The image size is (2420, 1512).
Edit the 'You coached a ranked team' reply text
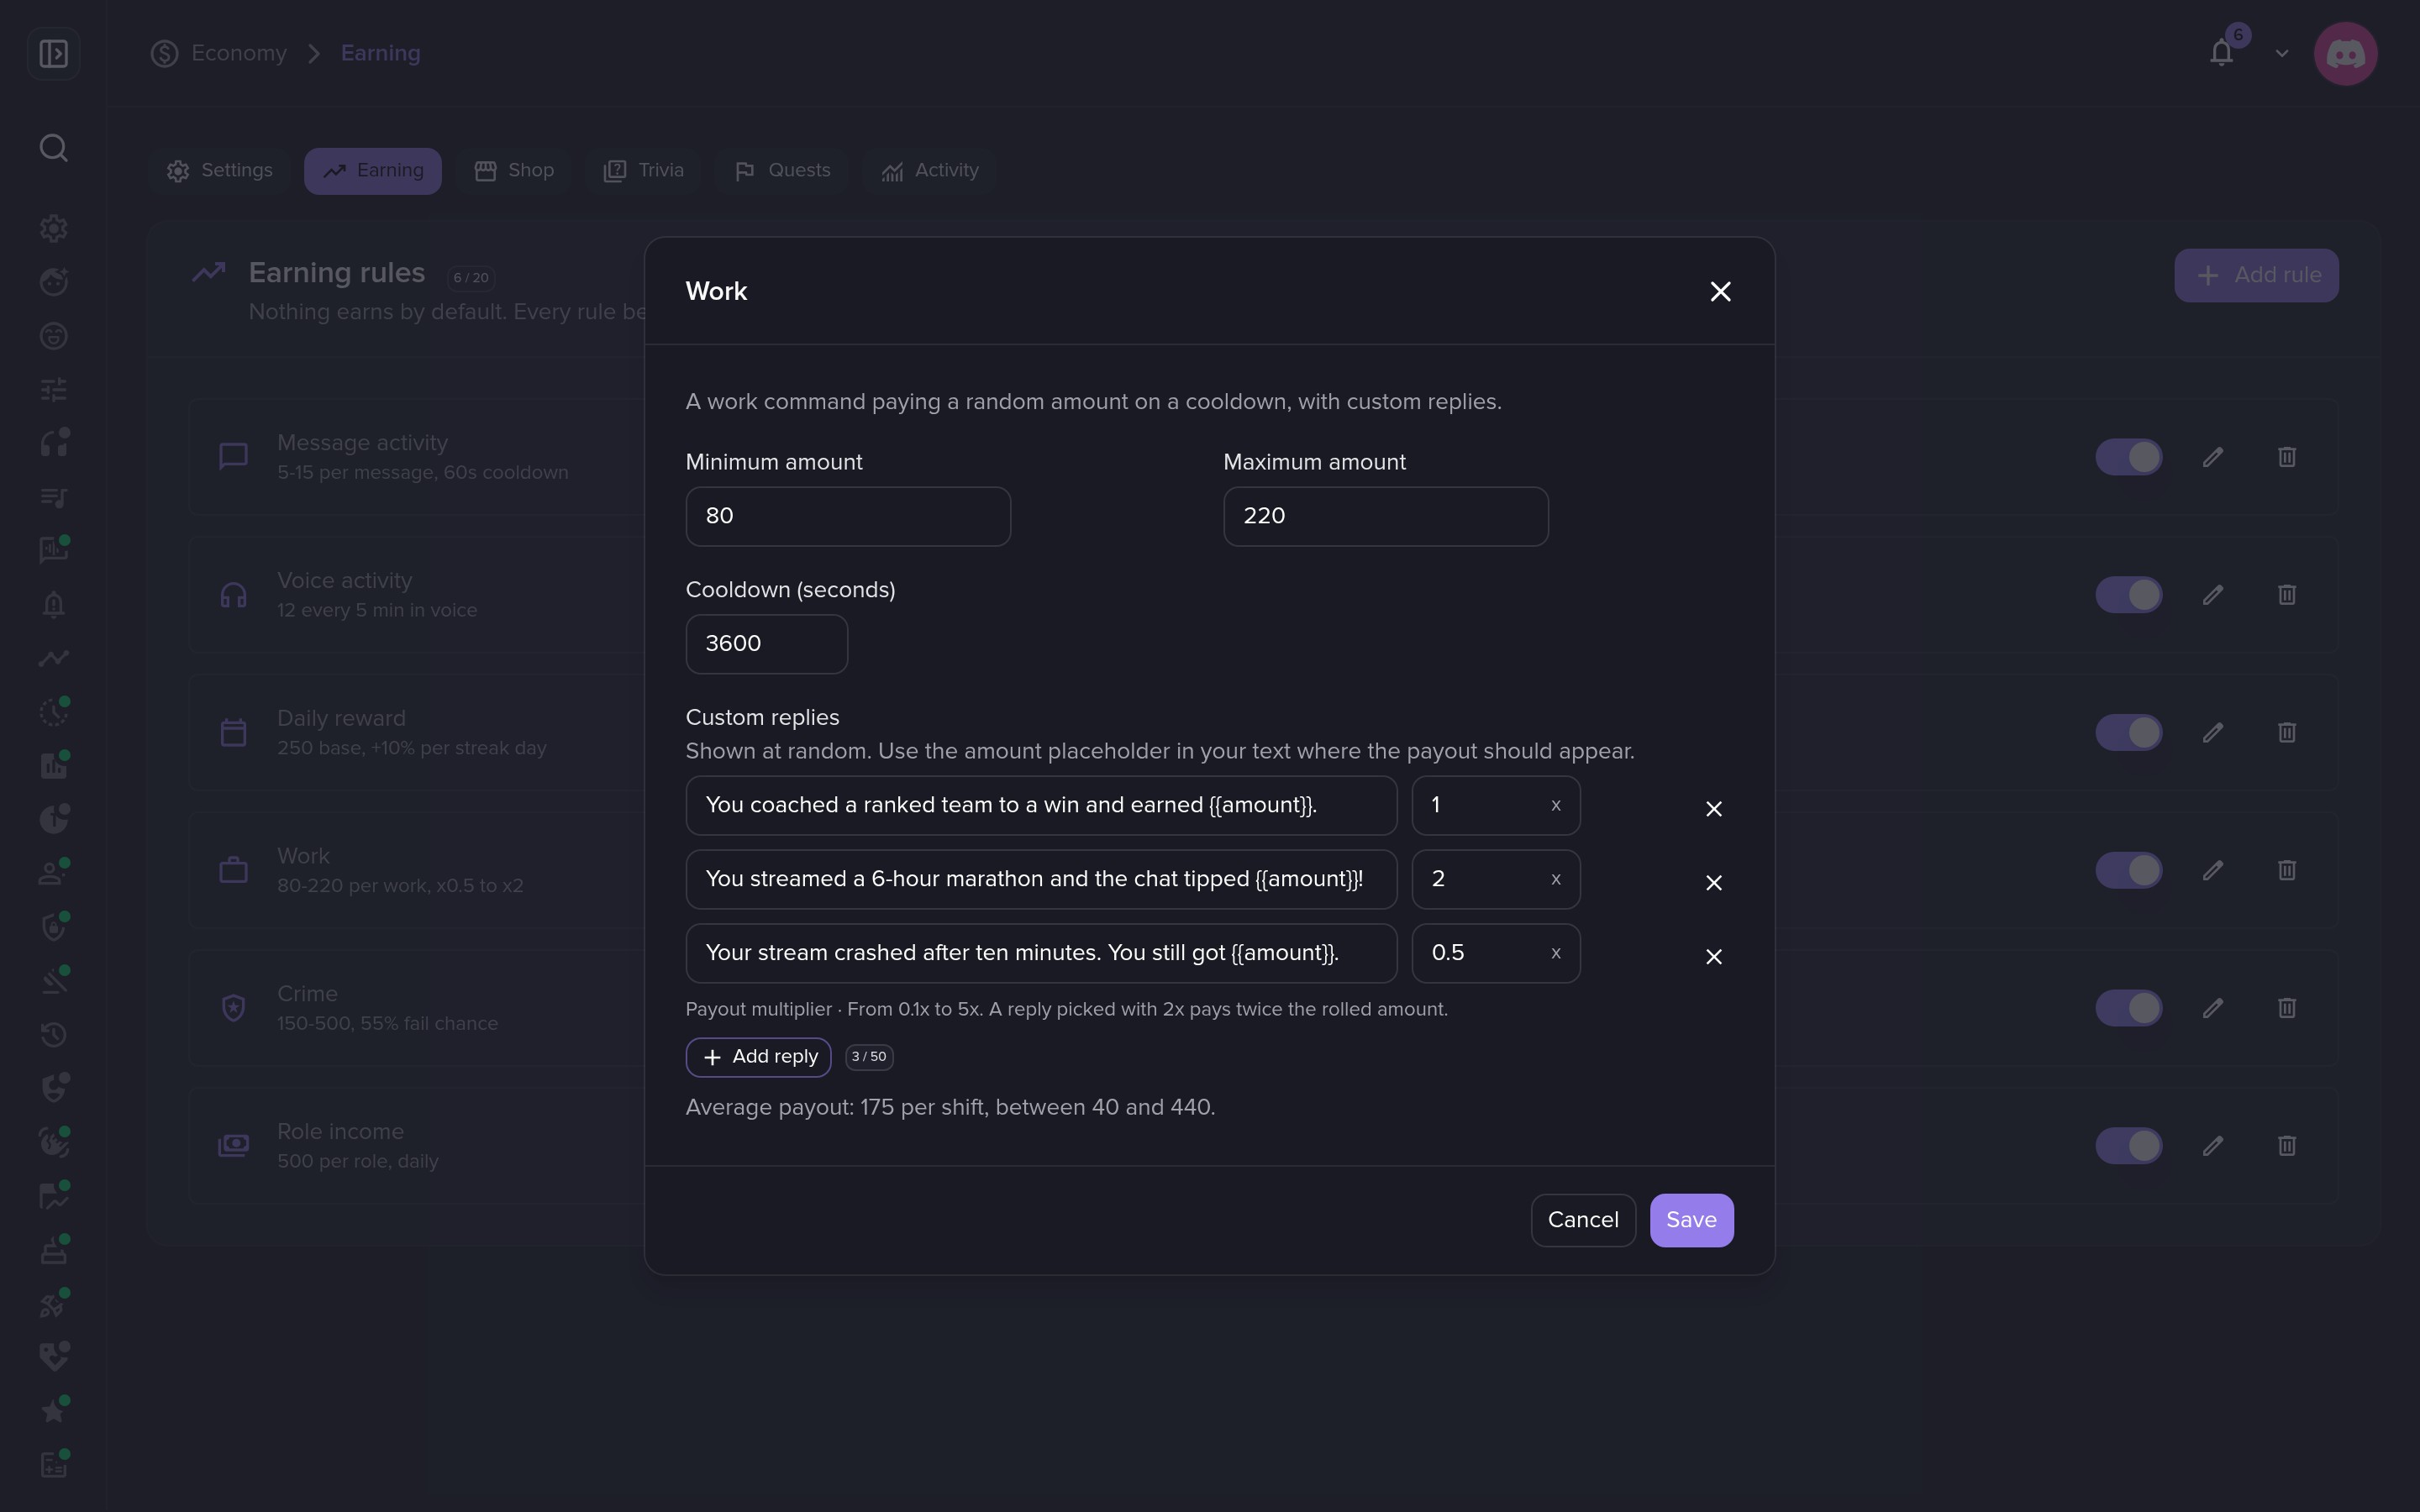tap(1041, 805)
